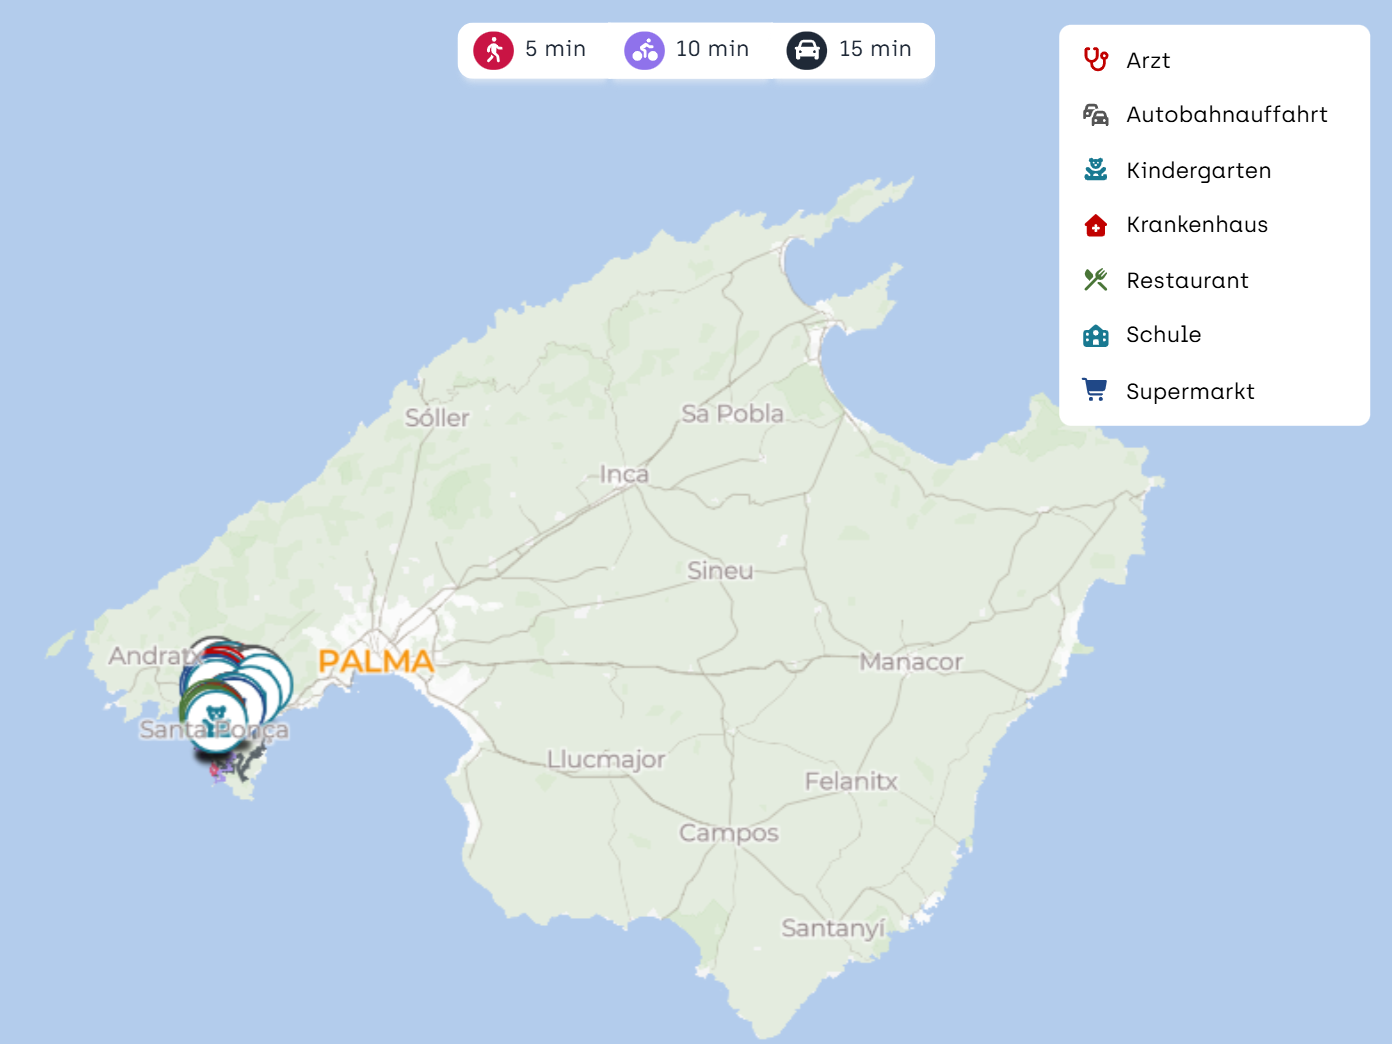The image size is (1392, 1044).
Task: Select the 15 min driving option
Action: (875, 49)
